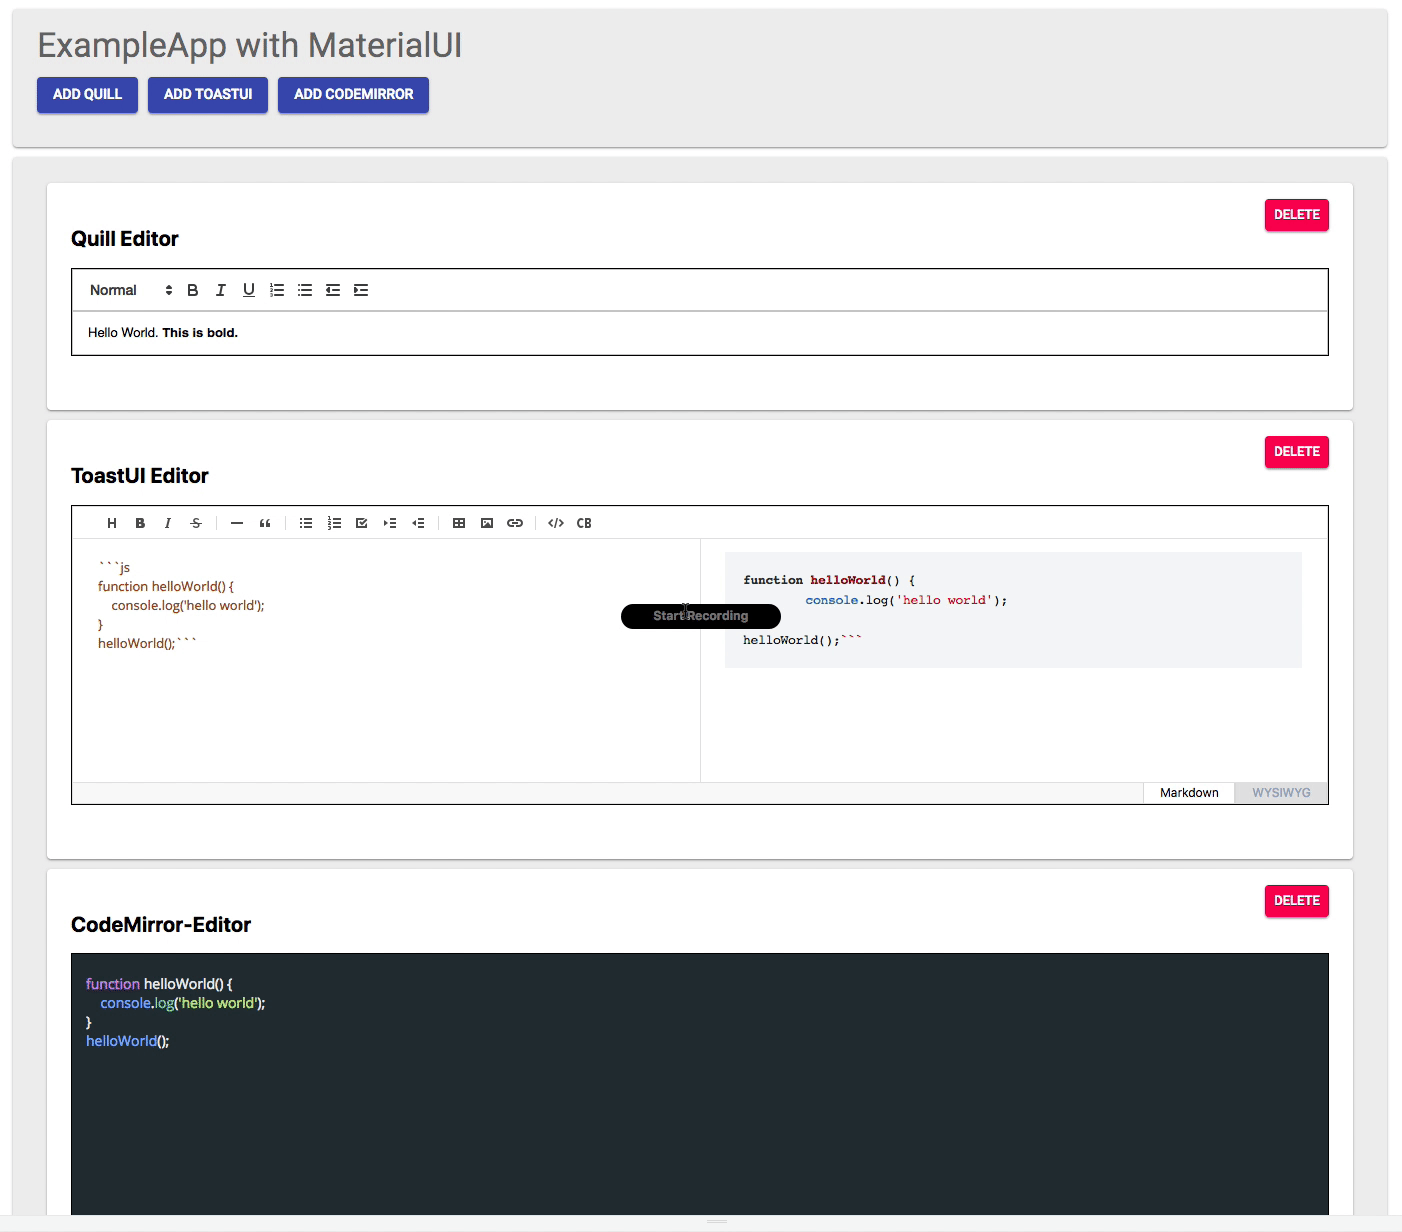Insert unordered list in ToastUI toolbar
The height and width of the screenshot is (1232, 1402).
[306, 523]
